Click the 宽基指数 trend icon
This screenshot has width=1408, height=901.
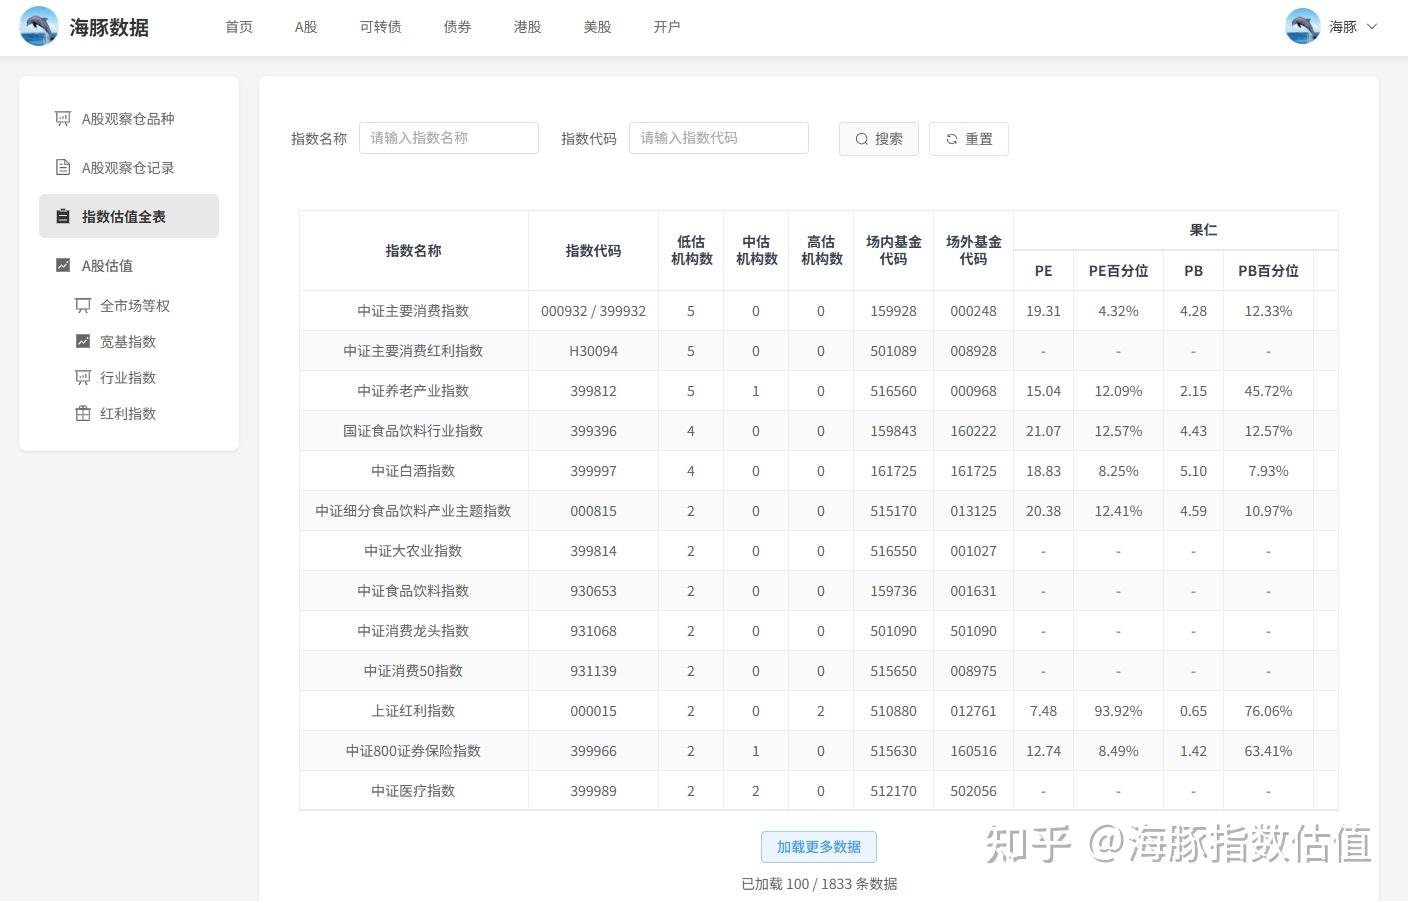81,341
